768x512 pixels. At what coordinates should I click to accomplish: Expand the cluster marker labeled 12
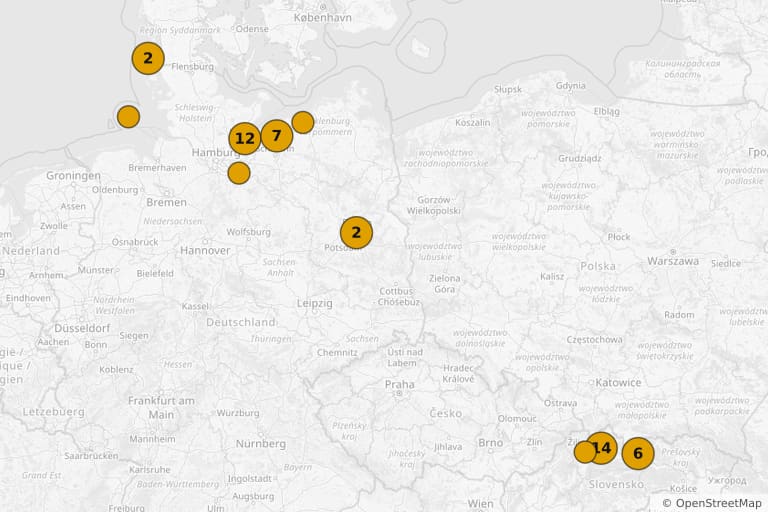point(245,139)
